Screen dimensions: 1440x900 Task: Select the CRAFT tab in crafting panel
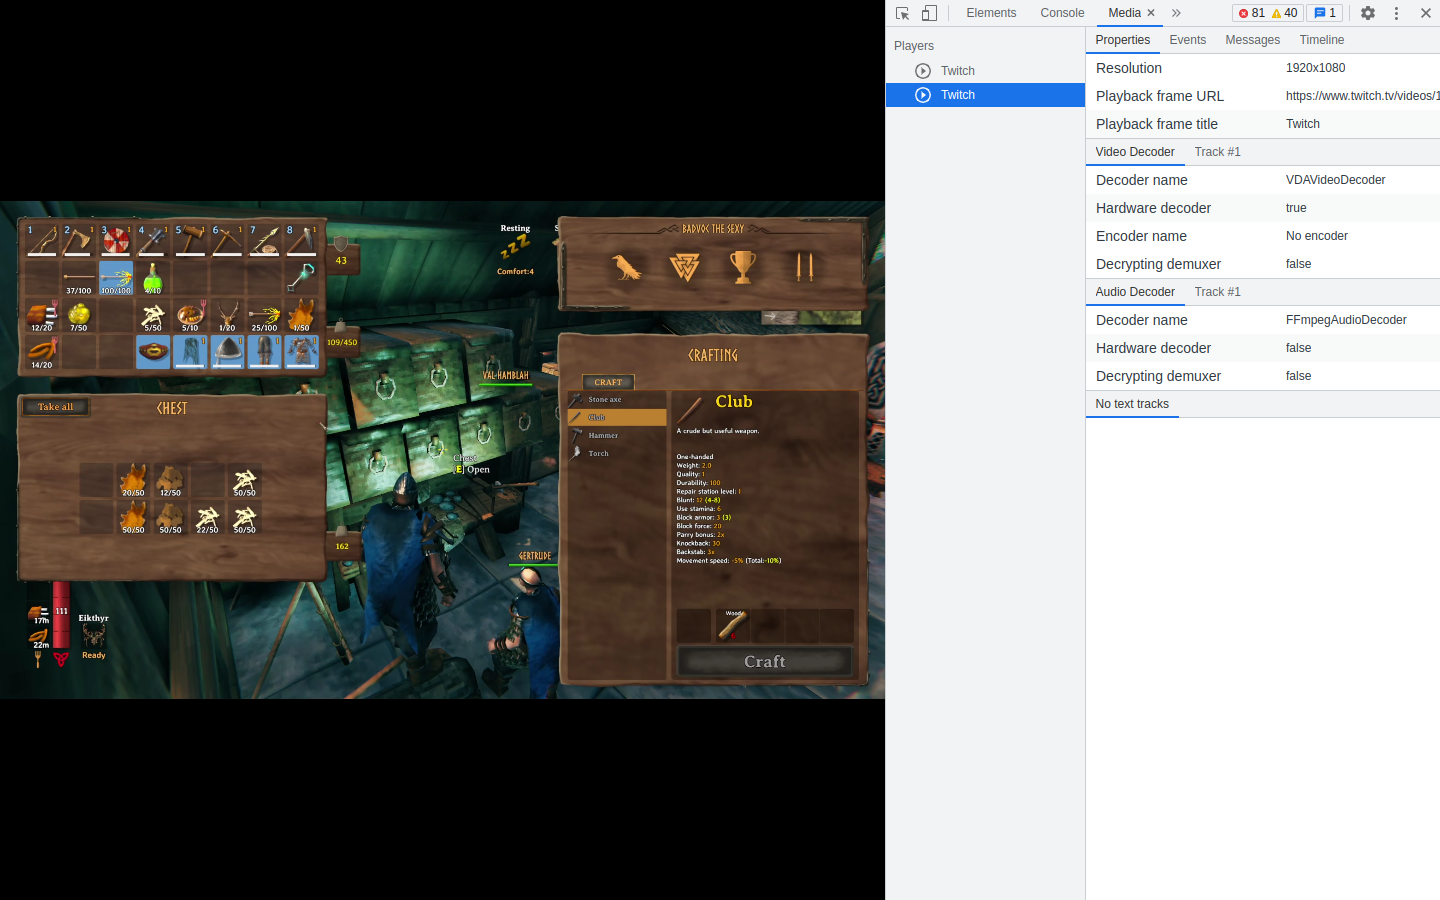[x=608, y=382]
